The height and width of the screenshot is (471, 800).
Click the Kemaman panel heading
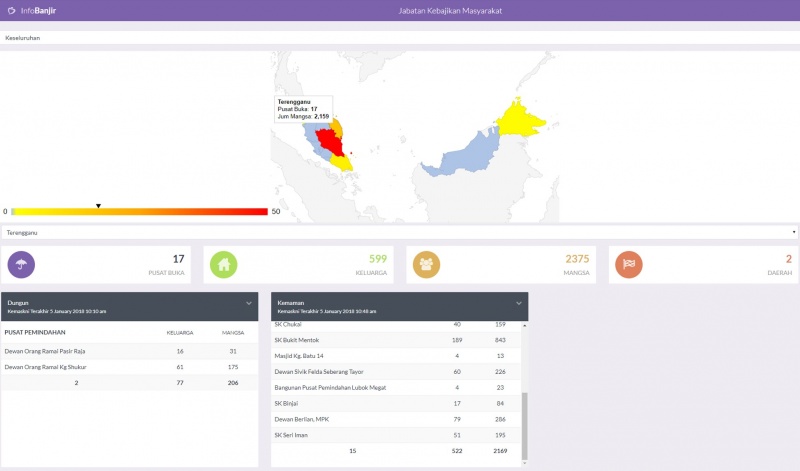point(290,303)
